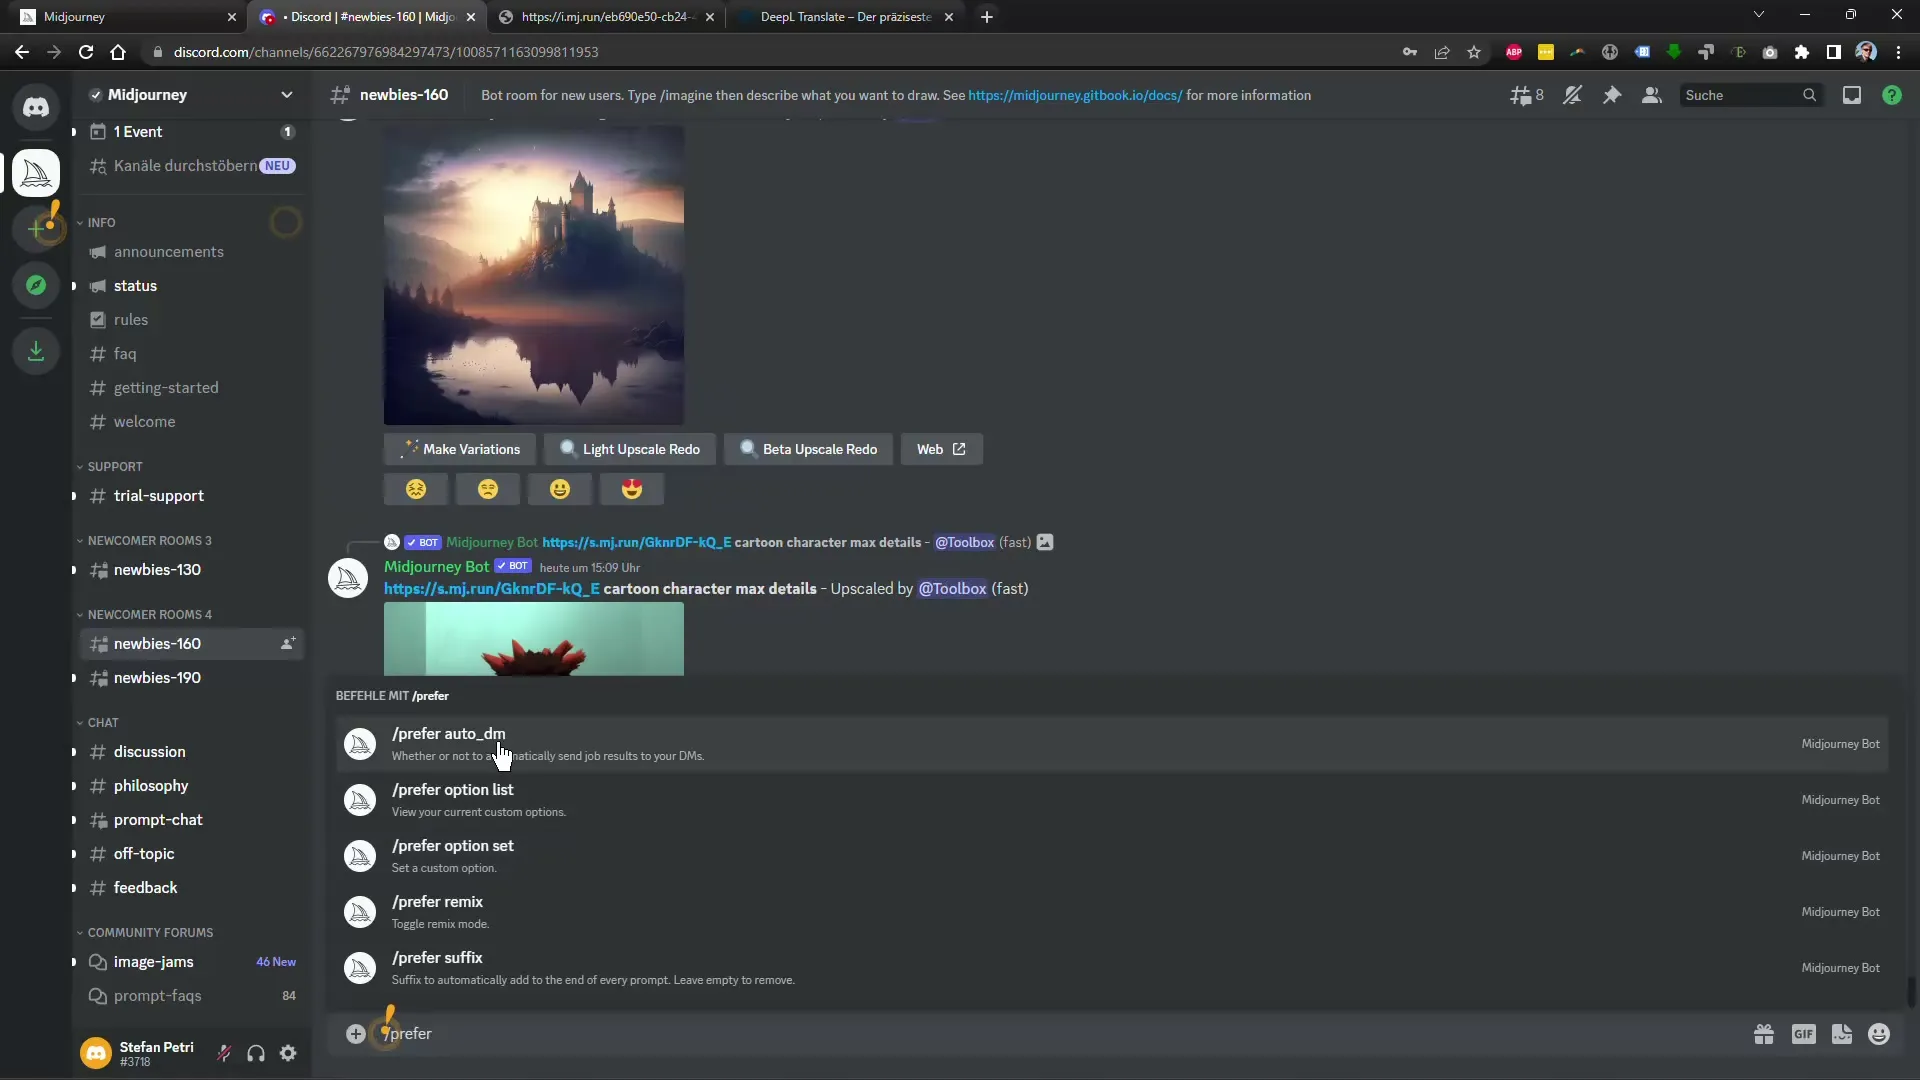Toggle microphone mute in user panel
This screenshot has height=1080, width=1920.
pyautogui.click(x=224, y=1053)
